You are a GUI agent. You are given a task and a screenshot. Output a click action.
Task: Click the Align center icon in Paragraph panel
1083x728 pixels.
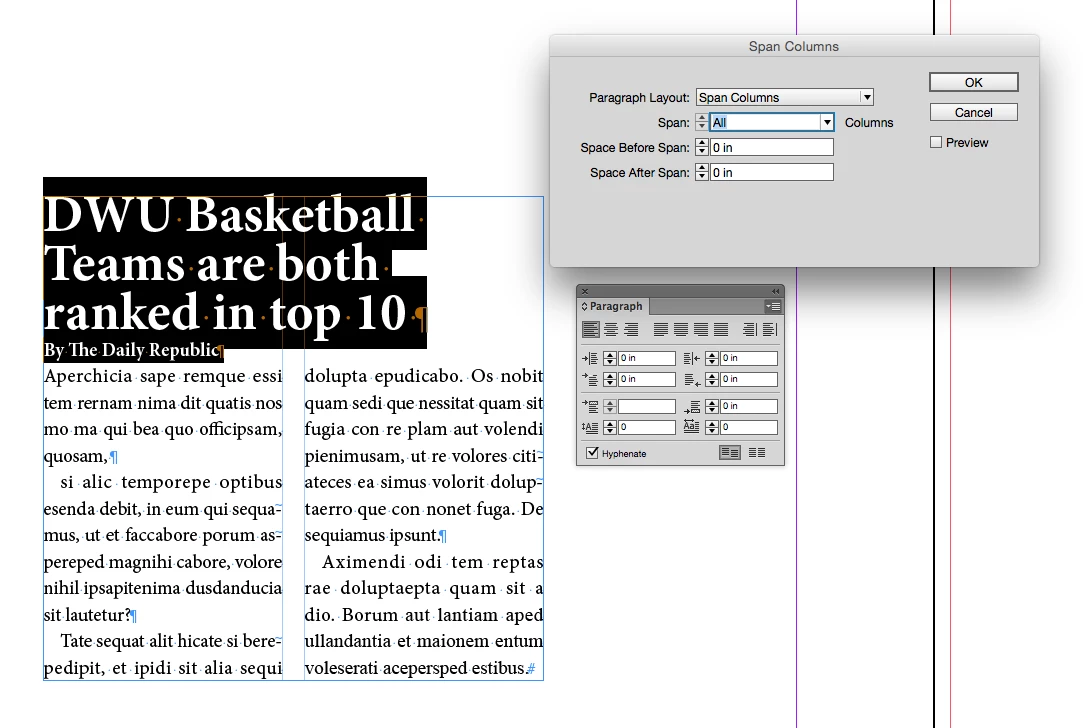click(x=611, y=329)
